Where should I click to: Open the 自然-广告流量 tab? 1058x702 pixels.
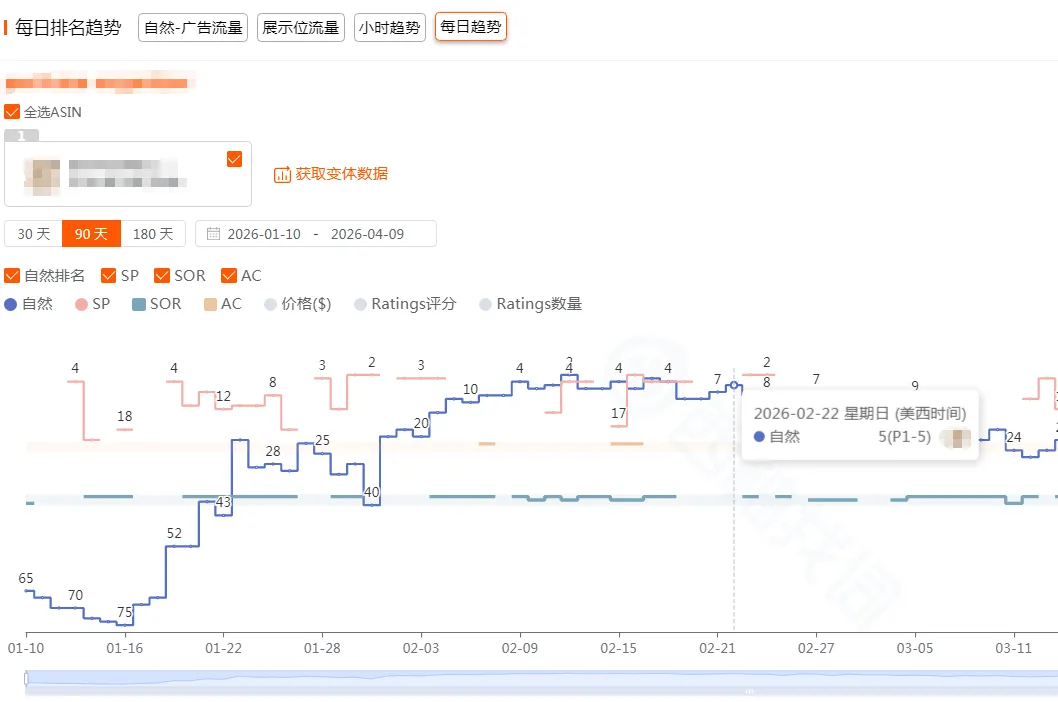tap(193, 27)
